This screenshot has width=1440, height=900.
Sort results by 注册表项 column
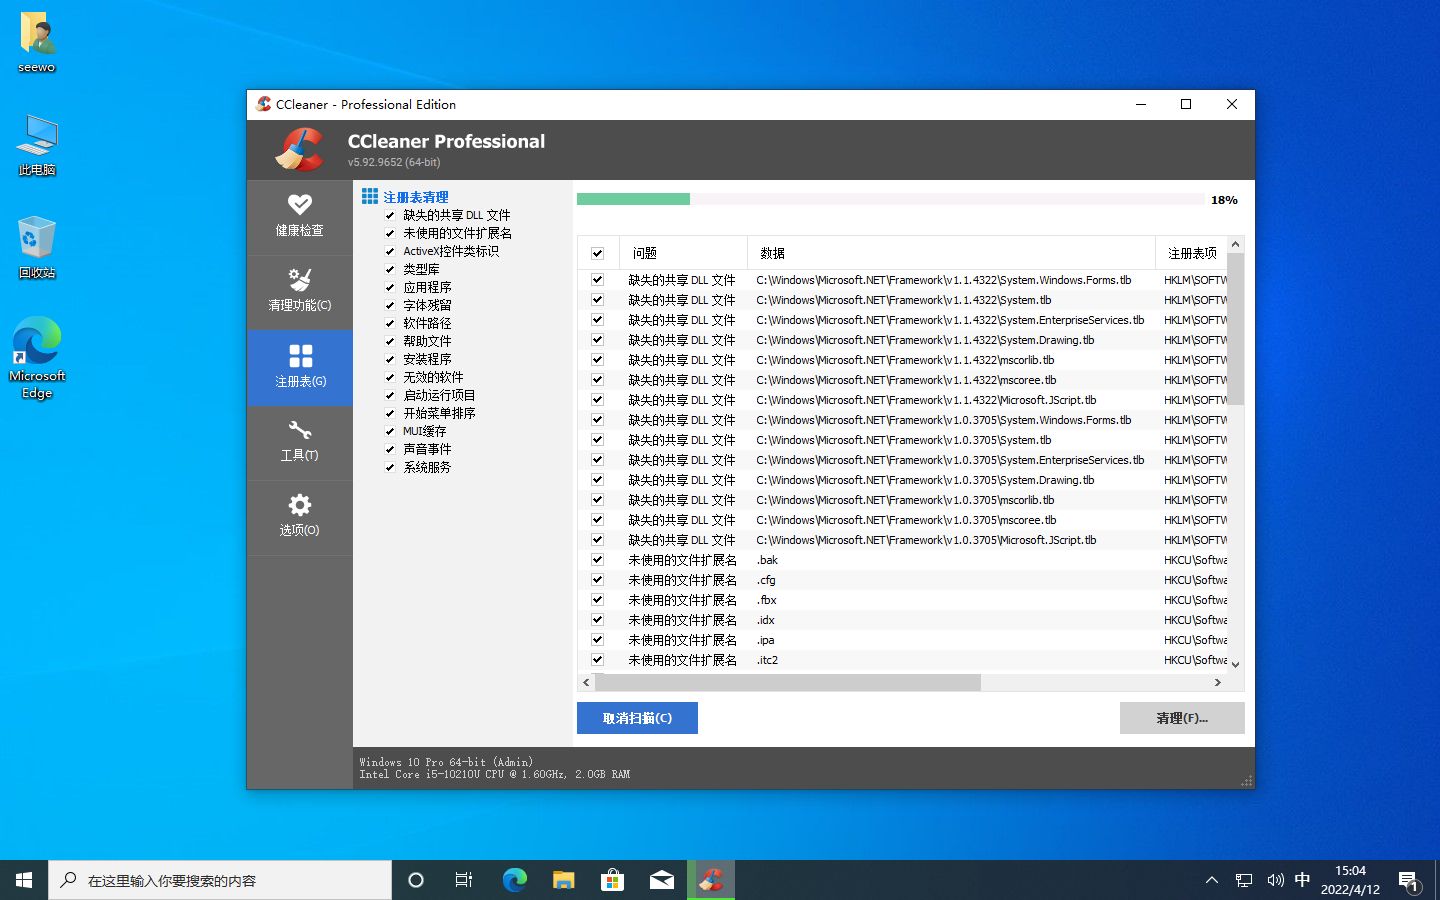[1191, 253]
